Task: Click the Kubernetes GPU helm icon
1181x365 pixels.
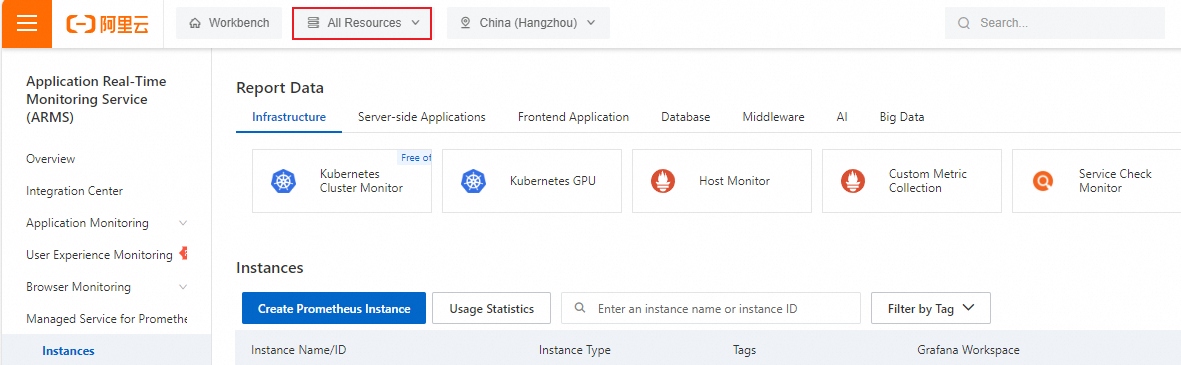Action: point(472,181)
